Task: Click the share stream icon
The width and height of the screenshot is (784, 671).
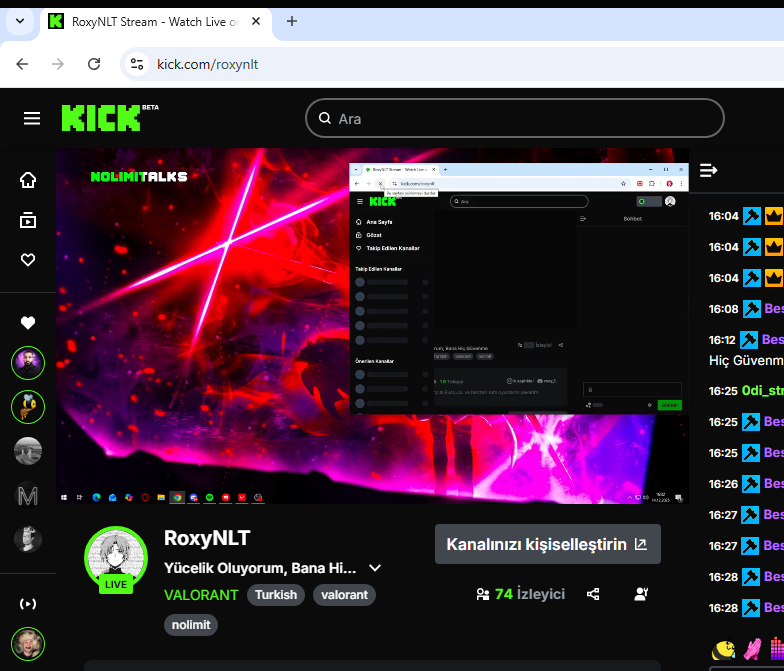Action: 593,594
